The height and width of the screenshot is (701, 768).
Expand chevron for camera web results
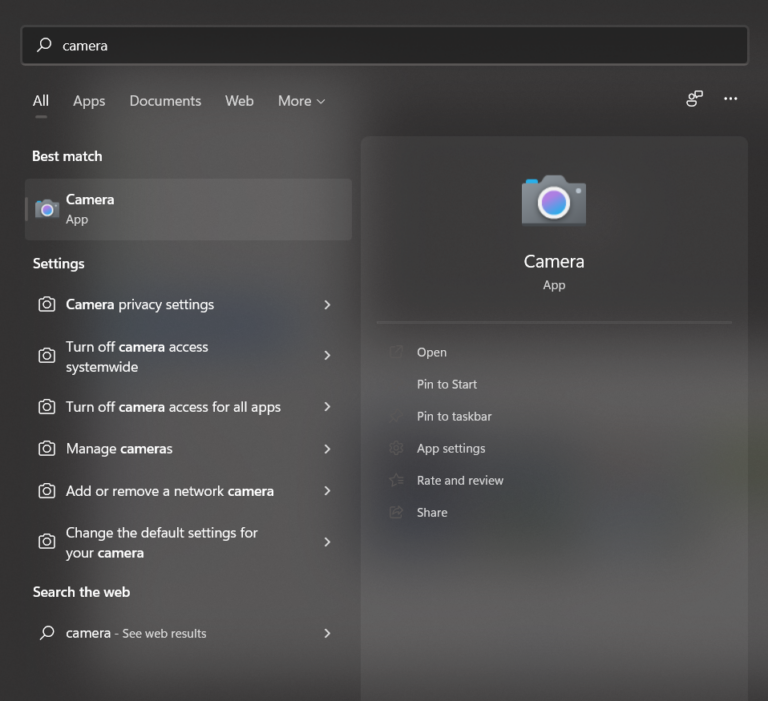pos(327,633)
